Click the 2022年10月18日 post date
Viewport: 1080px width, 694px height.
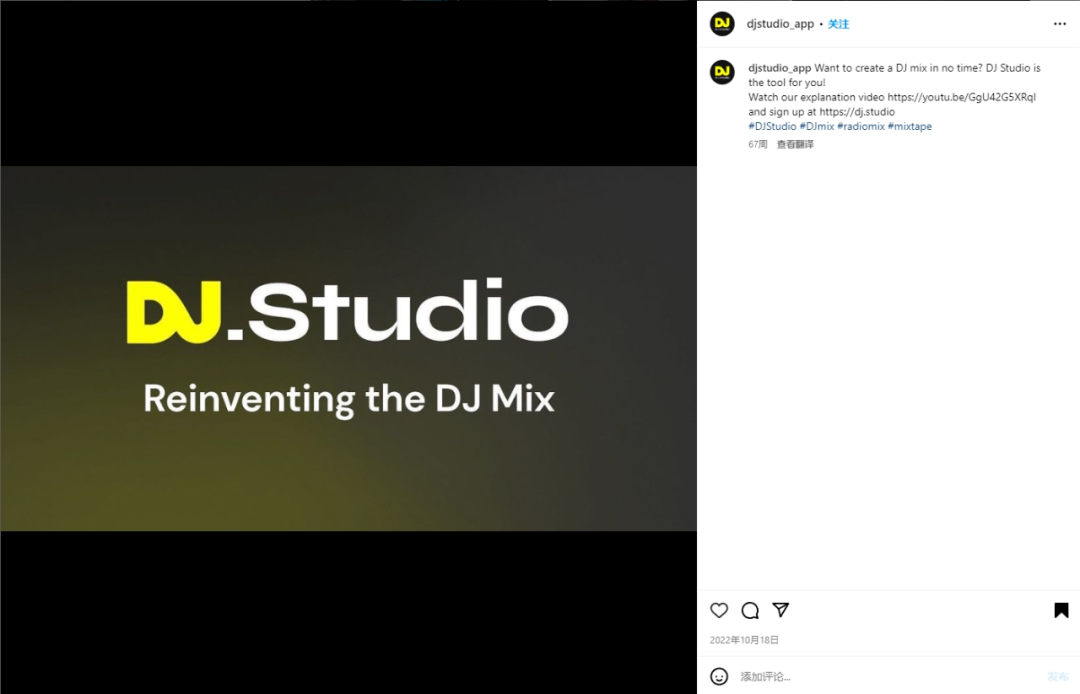(x=745, y=640)
